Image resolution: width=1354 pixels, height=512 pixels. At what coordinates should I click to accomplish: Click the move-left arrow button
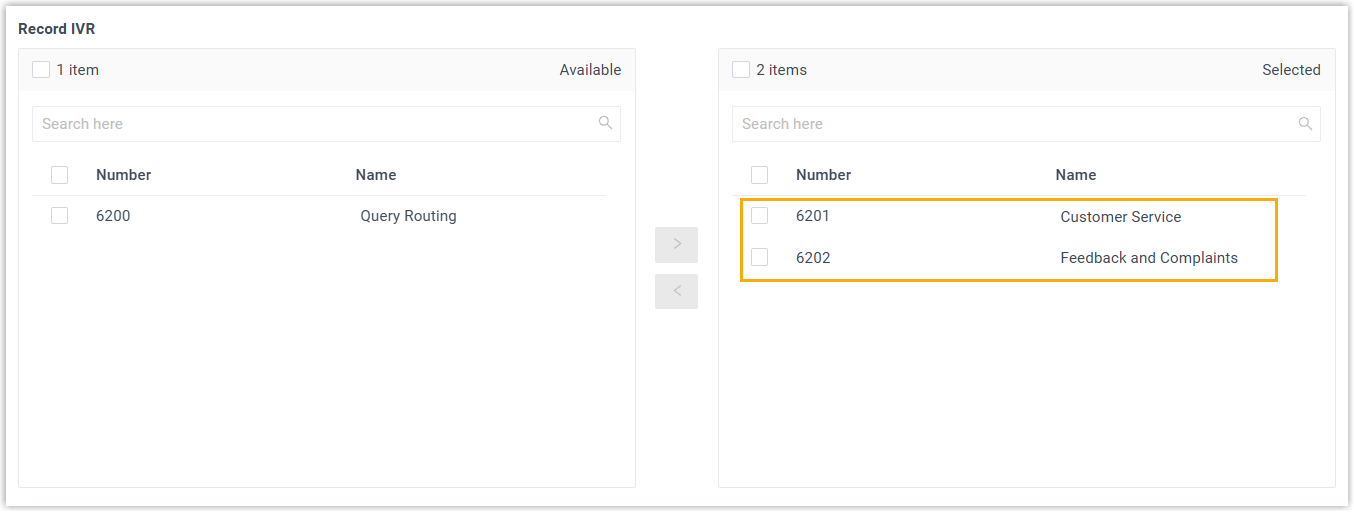(676, 291)
